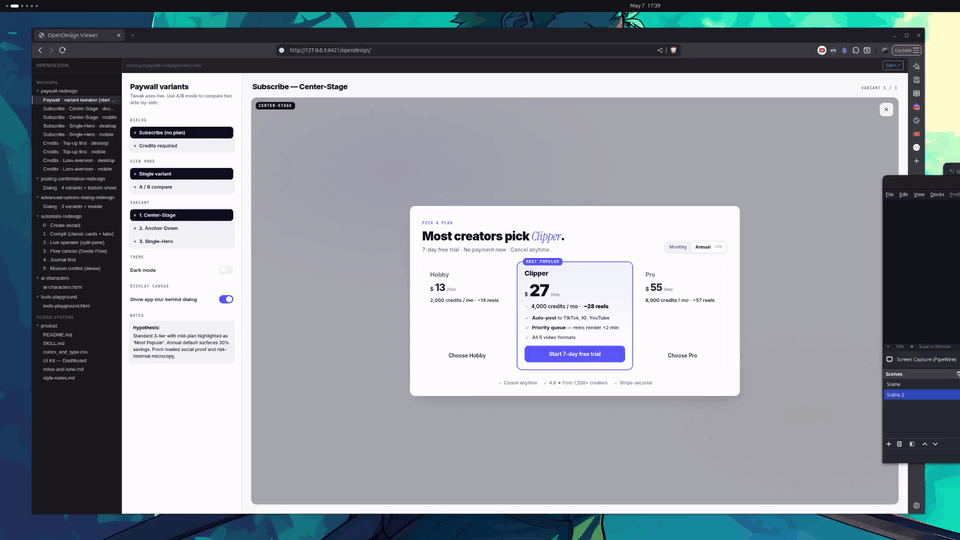This screenshot has width=960, height=540.
Task: Click OBS preview zoom-in plus icon
Action: point(912,347)
